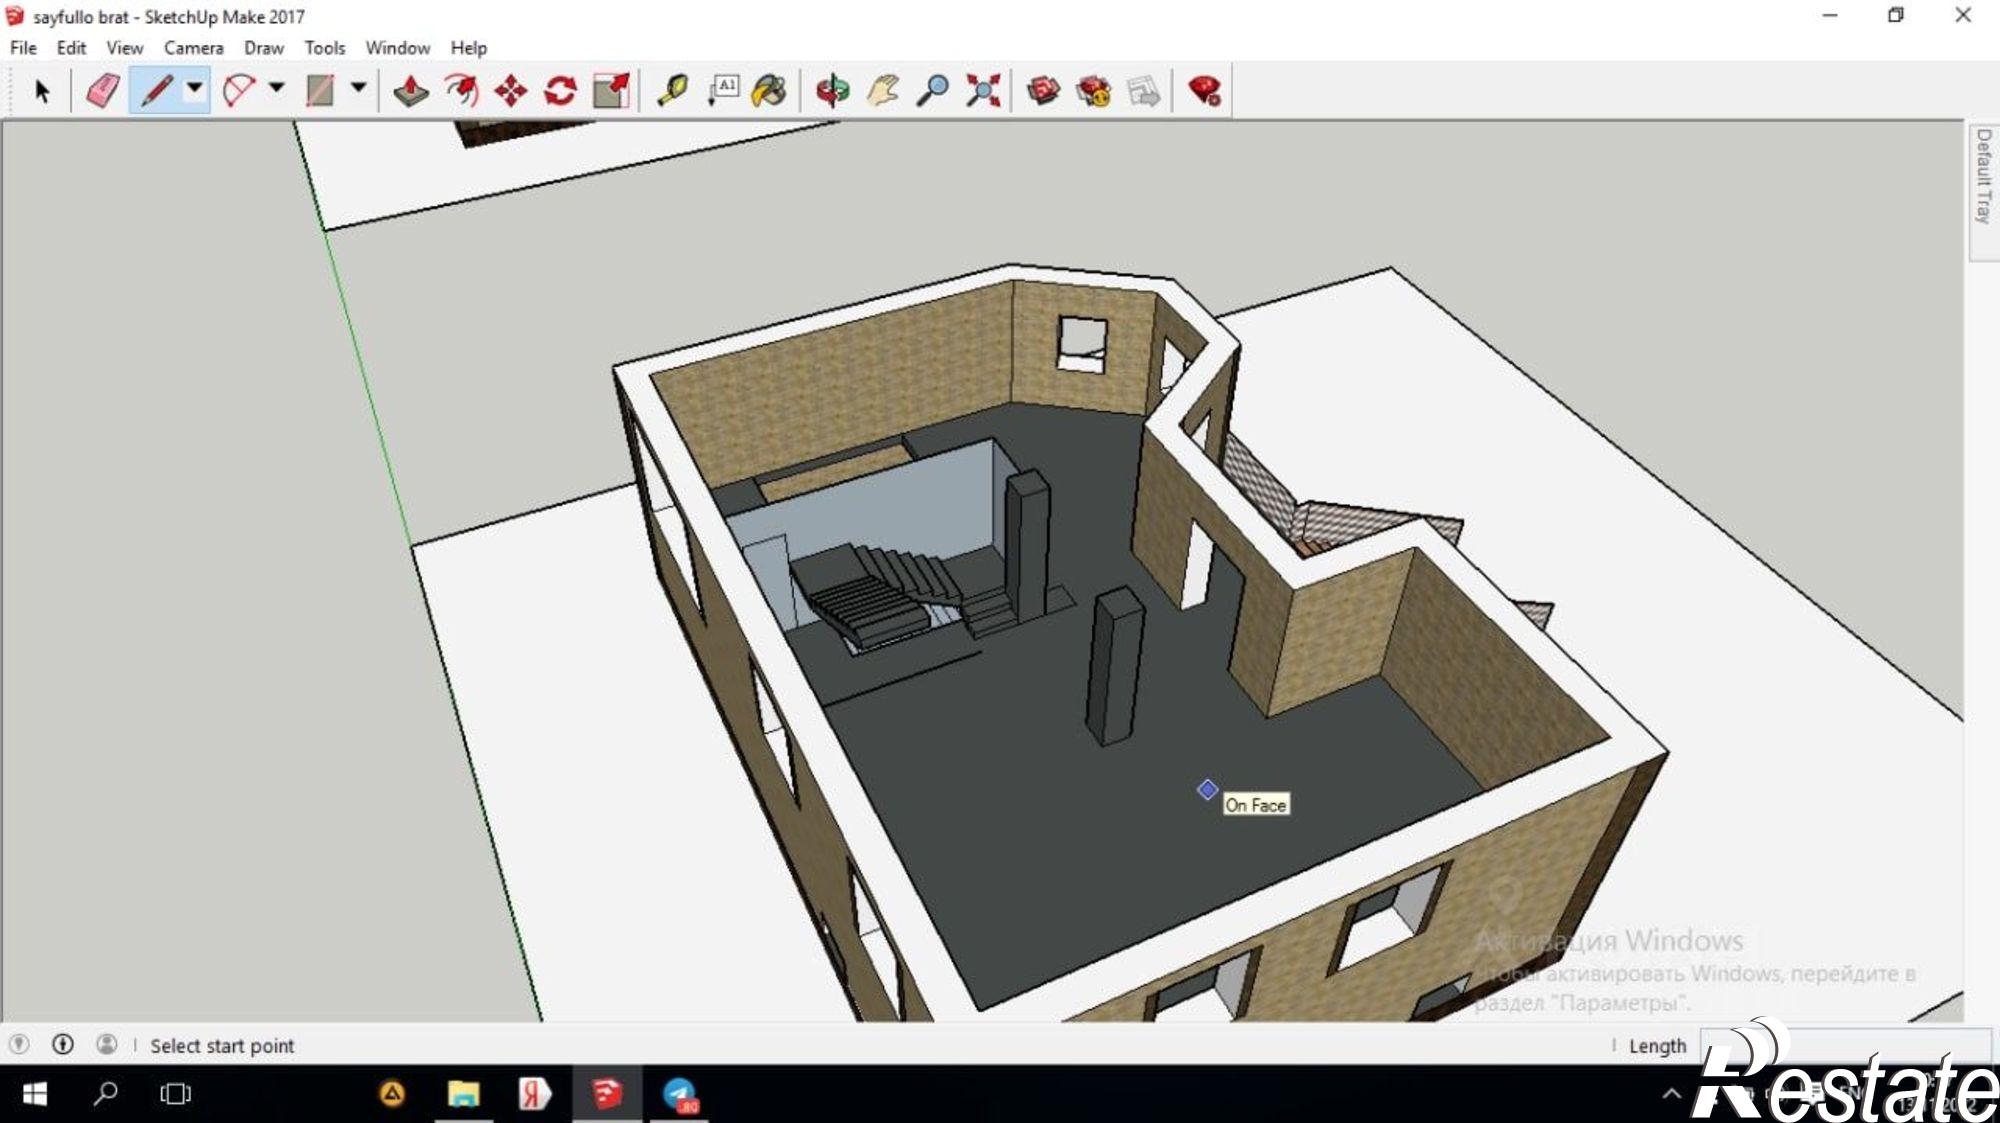Open the Camera menu
This screenshot has width=2000, height=1123.
(193, 47)
